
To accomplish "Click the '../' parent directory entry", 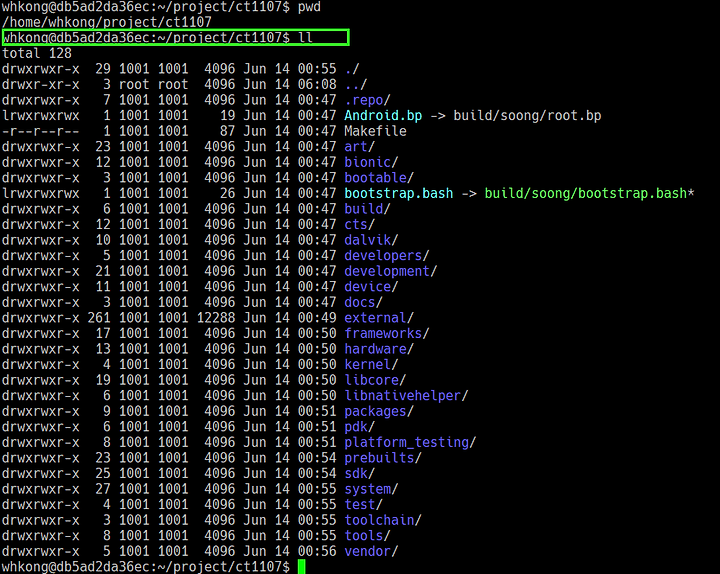I will [x=356, y=84].
